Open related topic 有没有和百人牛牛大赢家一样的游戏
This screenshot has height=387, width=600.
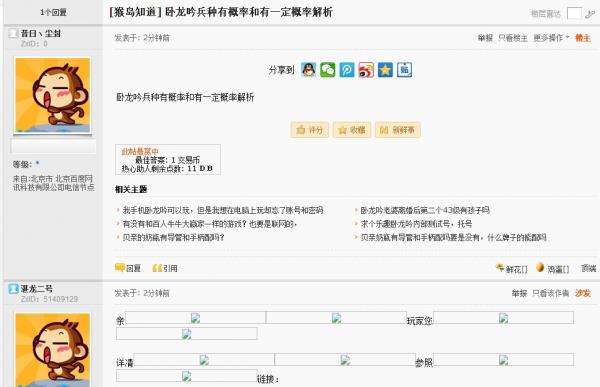point(210,224)
